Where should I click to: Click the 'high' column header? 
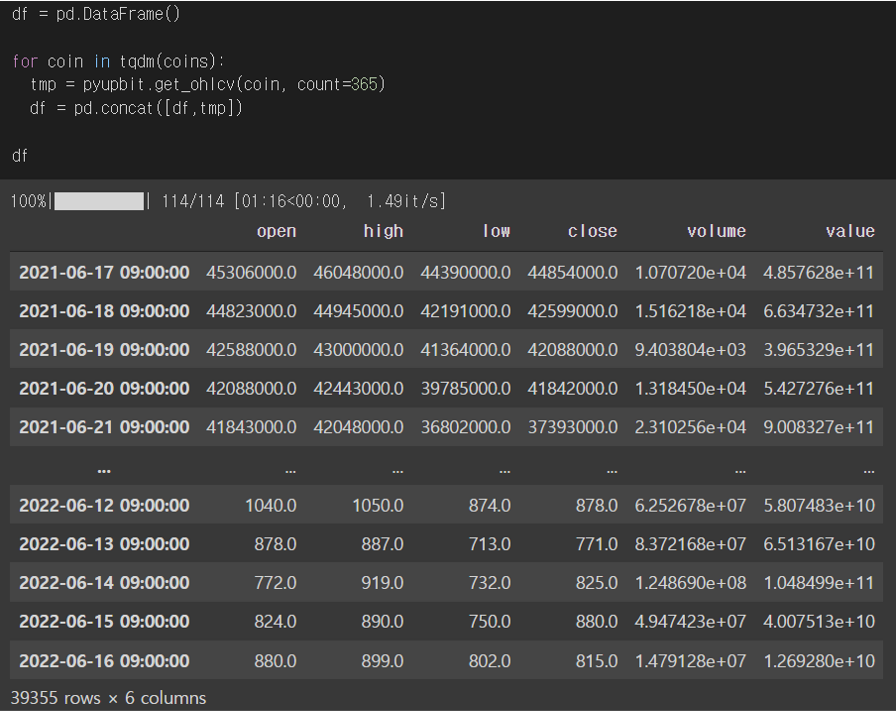pos(383,231)
